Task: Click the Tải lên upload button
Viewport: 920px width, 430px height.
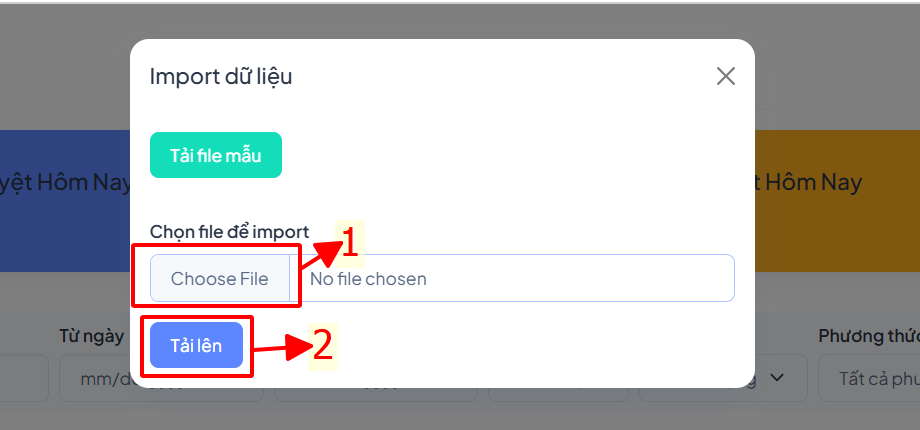Action: 197,346
